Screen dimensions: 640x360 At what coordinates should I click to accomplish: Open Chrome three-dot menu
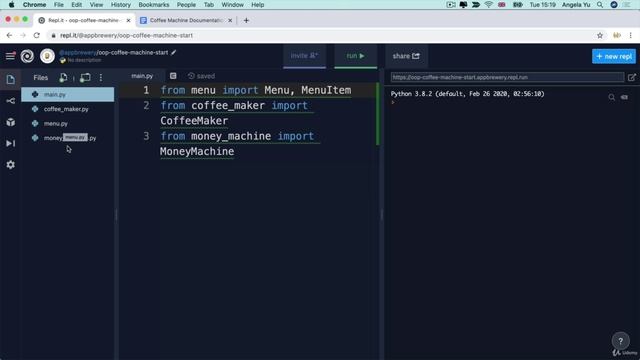coord(631,36)
